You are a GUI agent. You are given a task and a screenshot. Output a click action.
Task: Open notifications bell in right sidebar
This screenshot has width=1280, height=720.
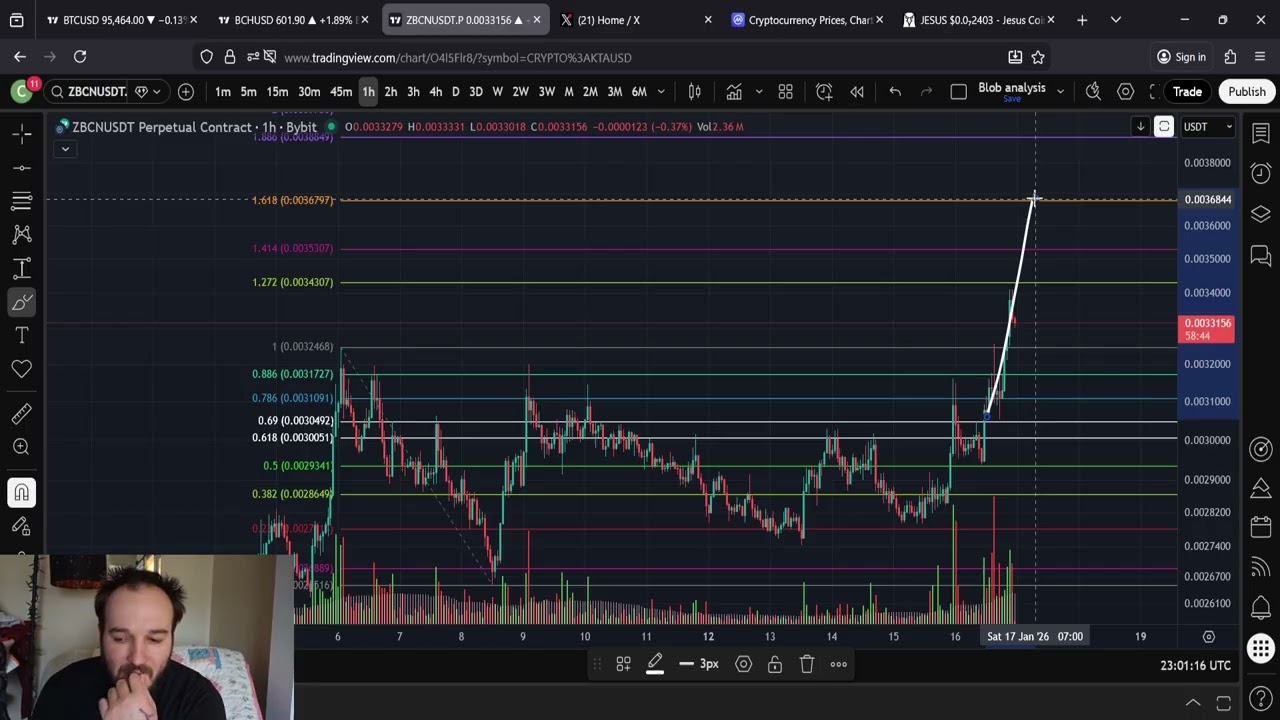tap(1261, 608)
